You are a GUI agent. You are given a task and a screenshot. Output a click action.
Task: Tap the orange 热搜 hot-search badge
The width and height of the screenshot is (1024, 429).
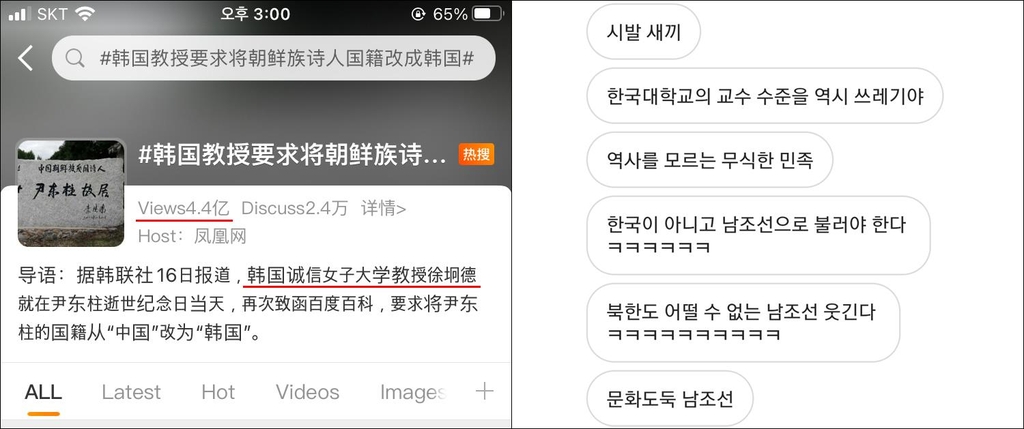pyautogui.click(x=476, y=154)
